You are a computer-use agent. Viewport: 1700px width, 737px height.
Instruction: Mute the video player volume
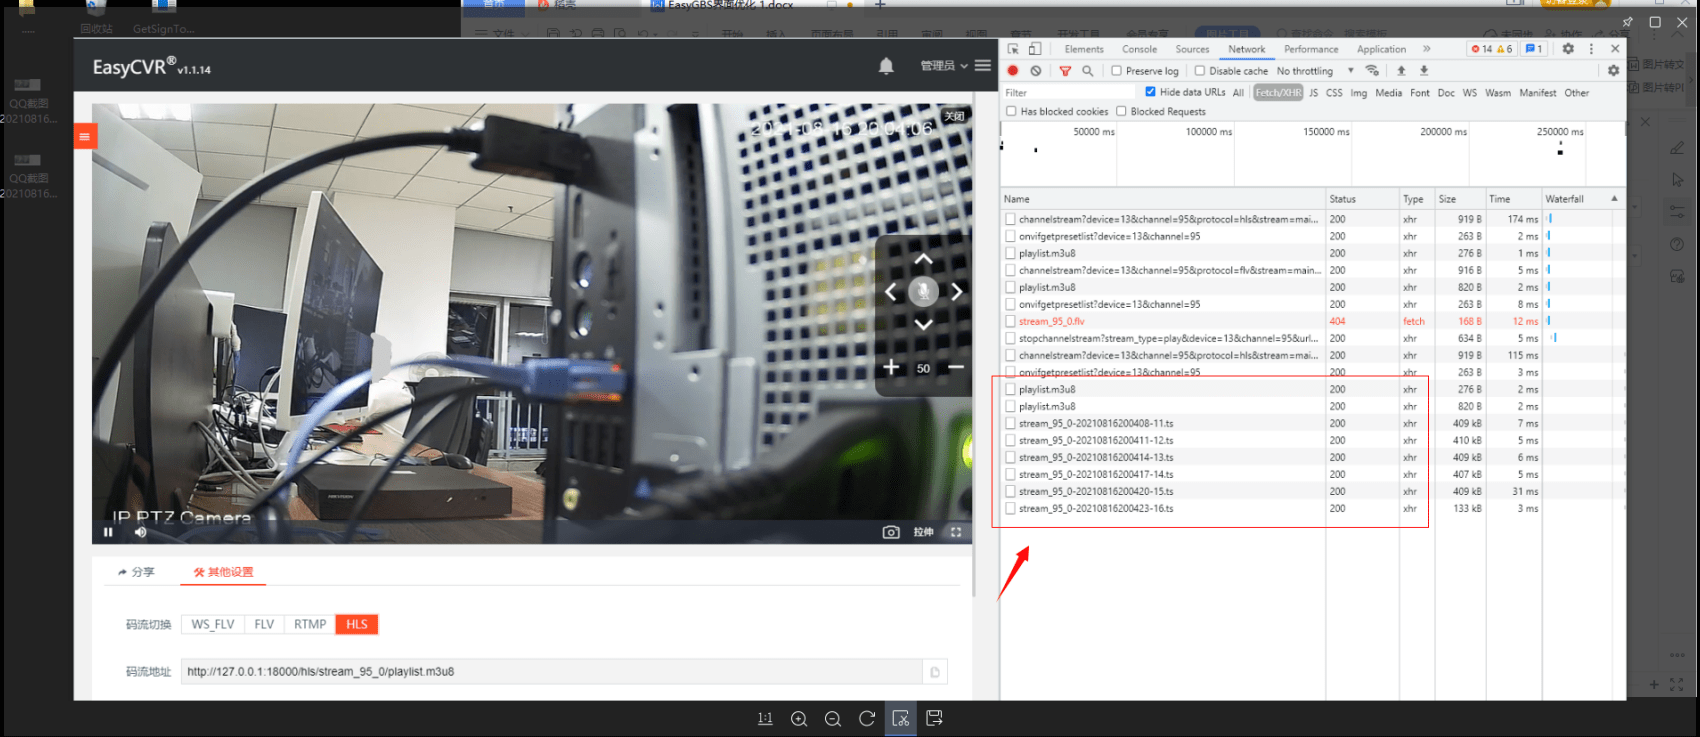pyautogui.click(x=141, y=532)
